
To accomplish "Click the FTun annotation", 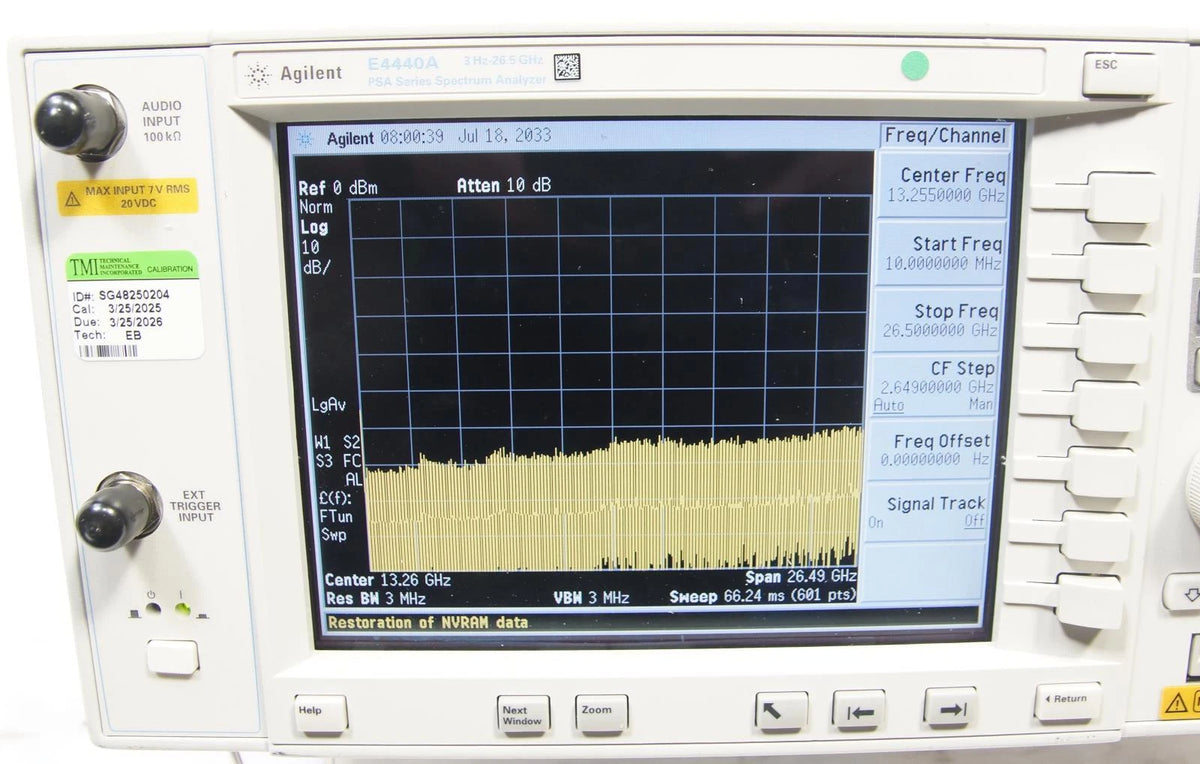I will click(335, 517).
